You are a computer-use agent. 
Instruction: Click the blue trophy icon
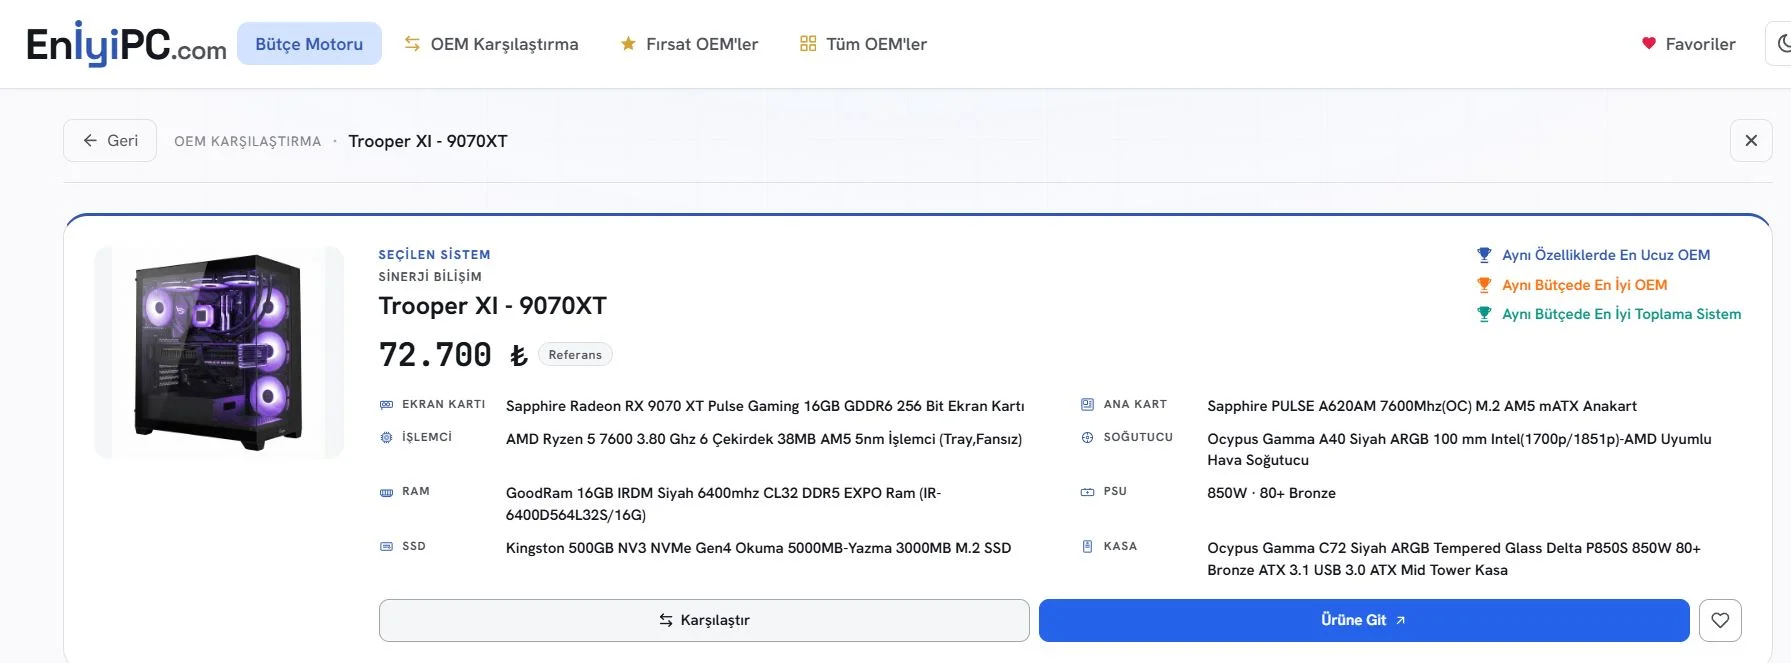tap(1484, 255)
